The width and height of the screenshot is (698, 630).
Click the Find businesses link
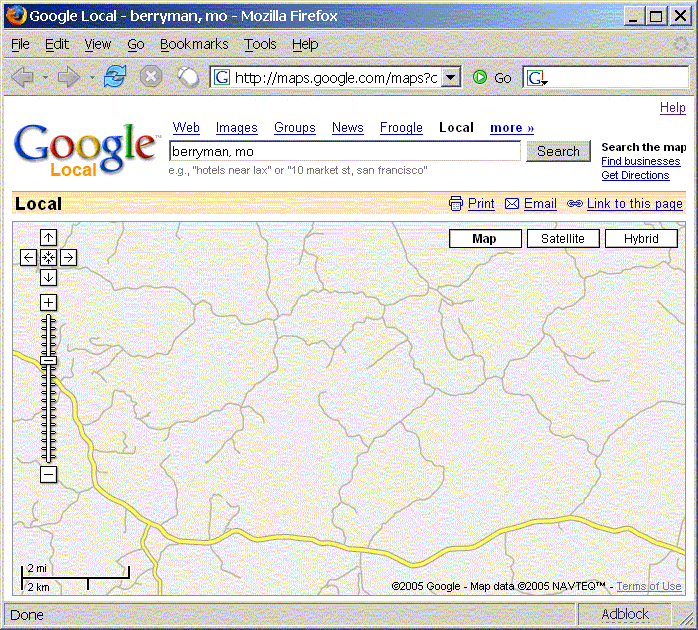coord(641,161)
